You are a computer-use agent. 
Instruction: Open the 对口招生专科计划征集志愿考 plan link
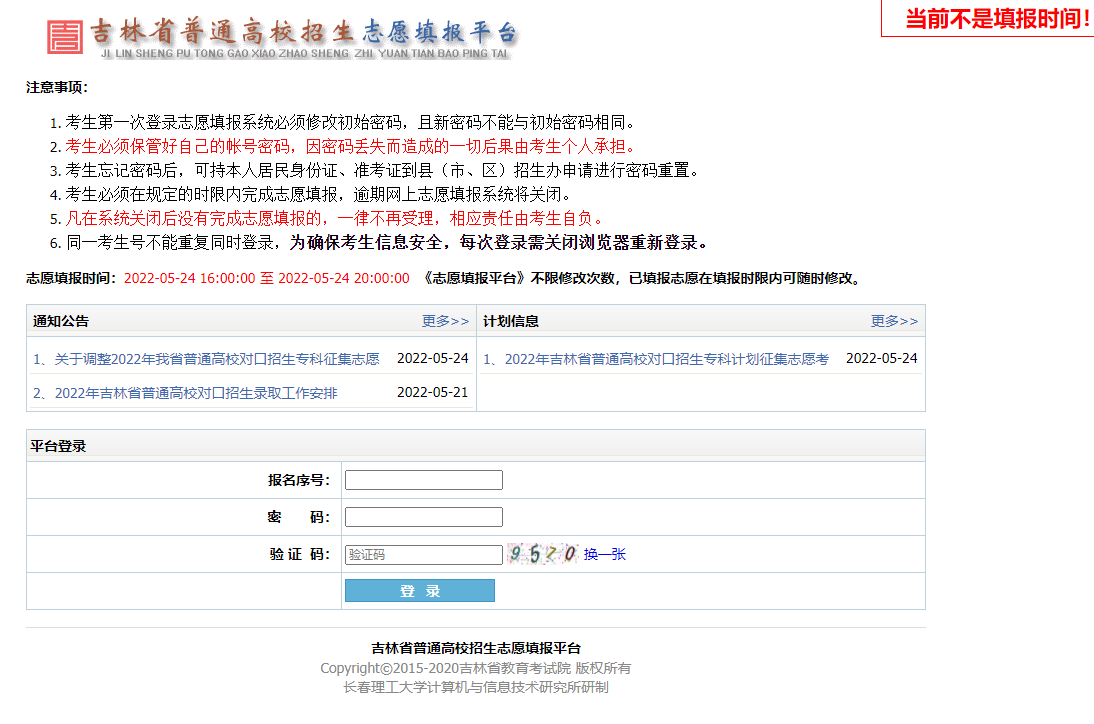coord(656,359)
